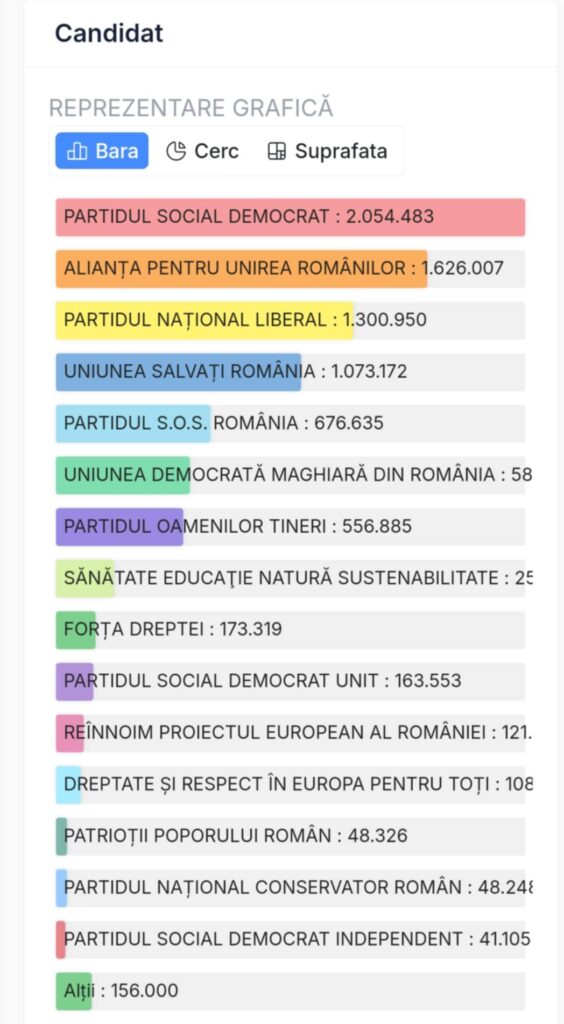
Task: Click the Partidul Social Democrat Unit row
Action: click(290, 682)
